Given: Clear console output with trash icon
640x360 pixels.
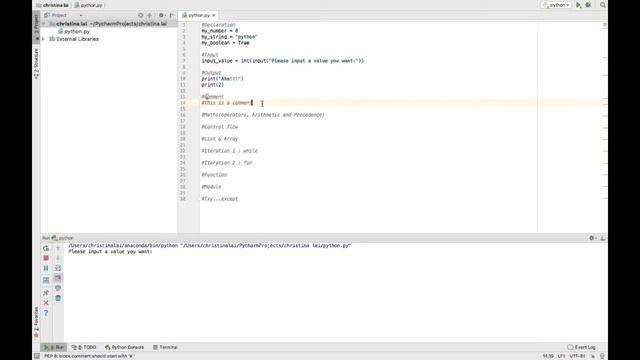Looking at the screenshot, I should (58, 298).
